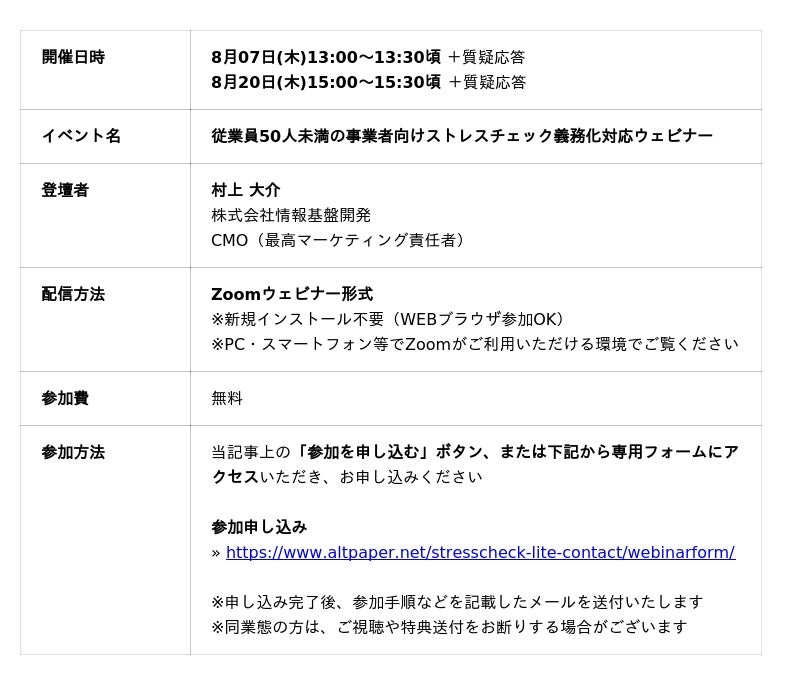Select the 8月20日 15:00 date line
Viewport: 800px width, 685px height.
coord(368,82)
